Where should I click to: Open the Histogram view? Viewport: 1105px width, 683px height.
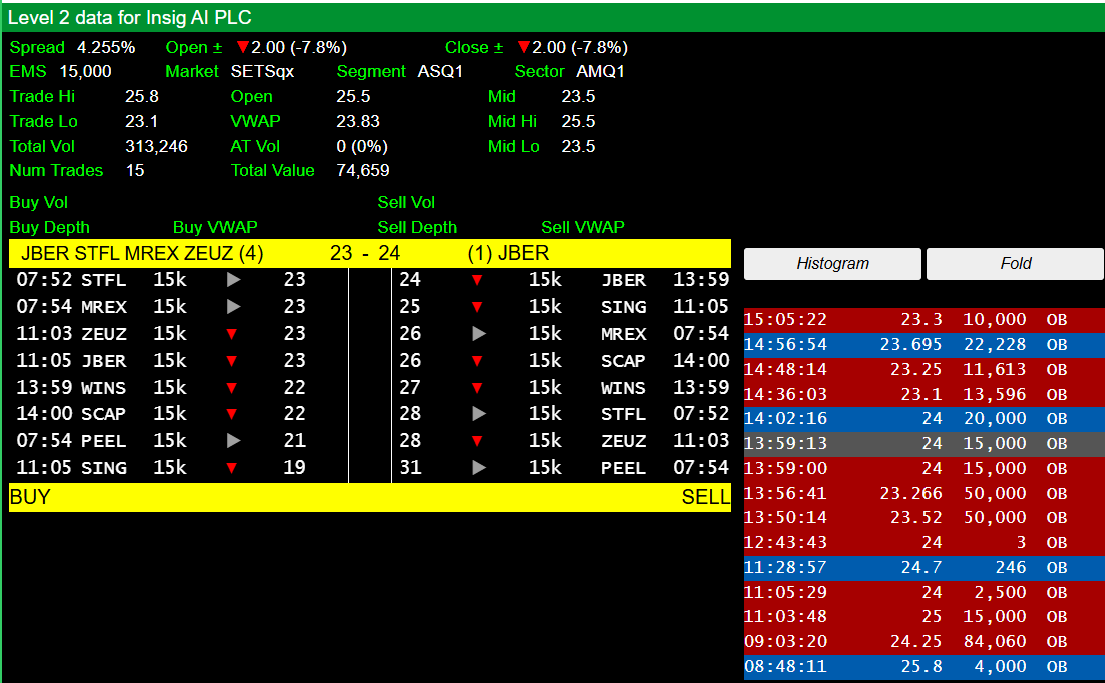click(832, 264)
